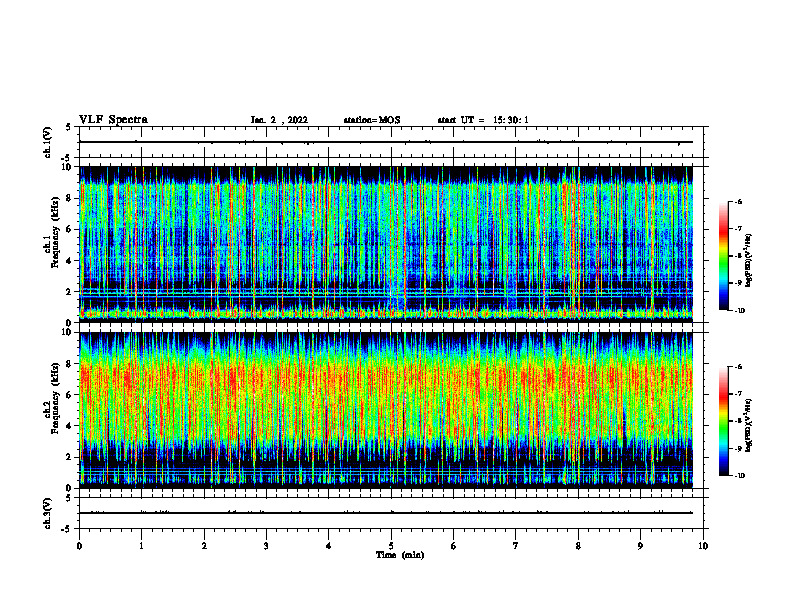Image resolution: width=792 pixels, height=612 pixels.
Task: Click the ch.2 frequency tick label "6"
Action: pos(69,395)
